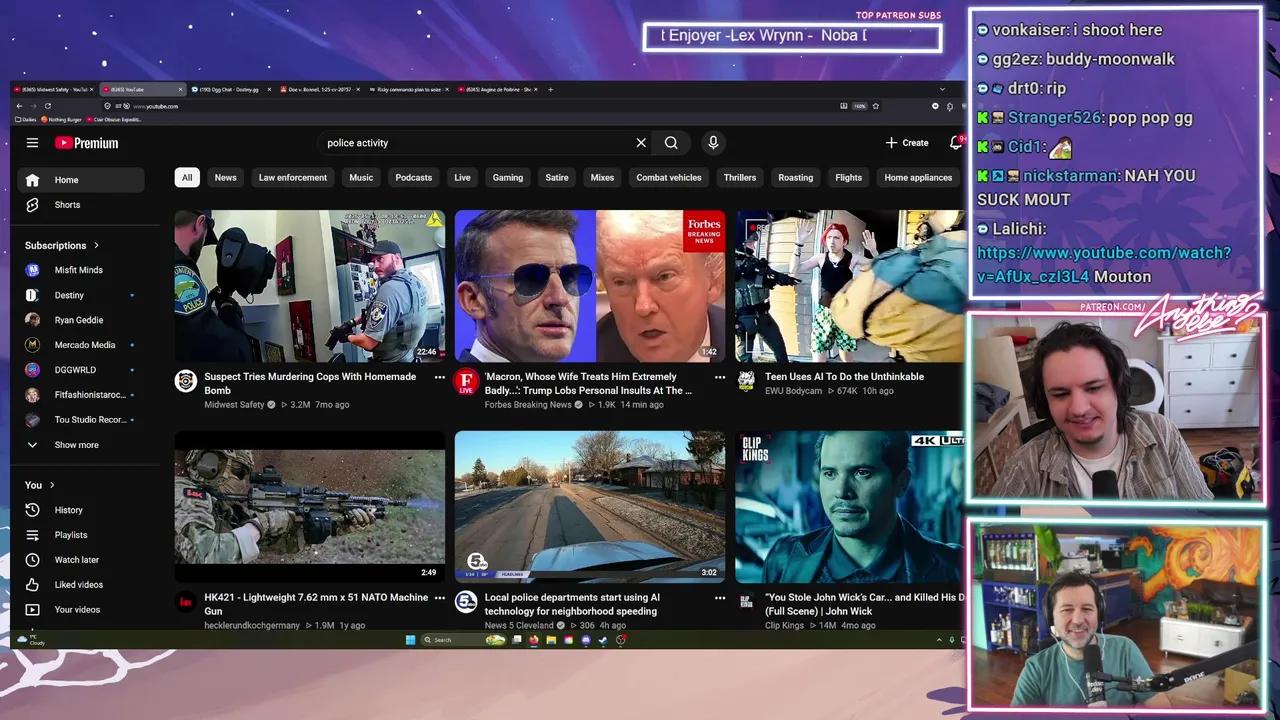
Task: Select the Gaming filter chip
Action: (508, 178)
